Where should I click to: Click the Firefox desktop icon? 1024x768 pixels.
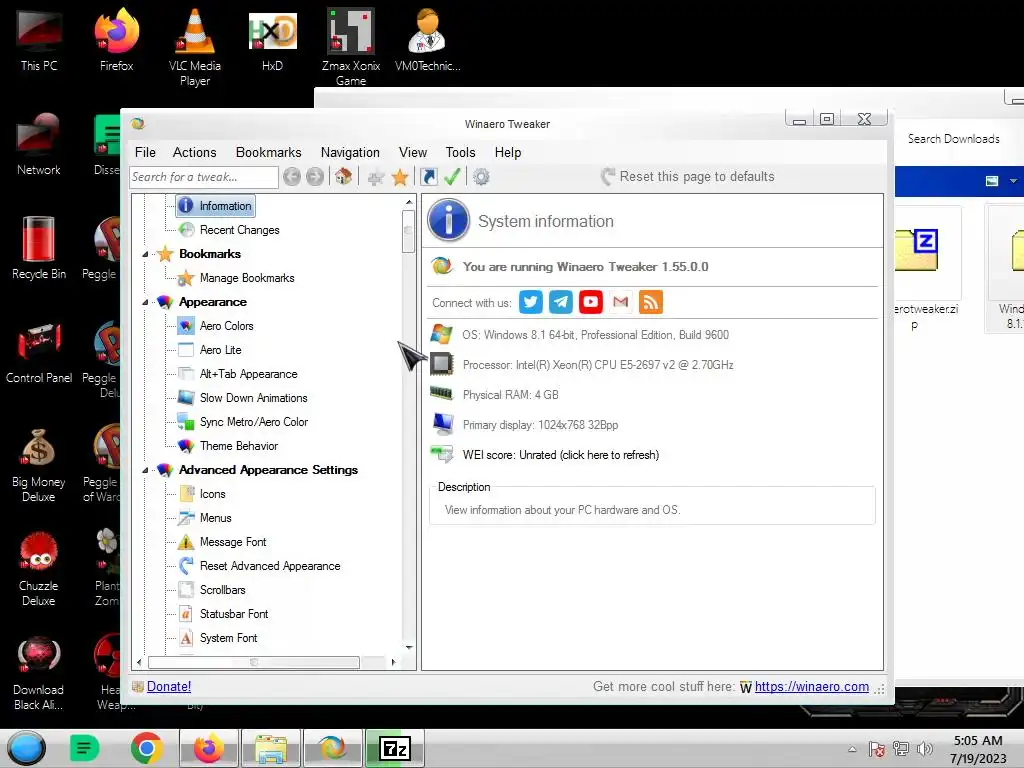click(x=116, y=40)
